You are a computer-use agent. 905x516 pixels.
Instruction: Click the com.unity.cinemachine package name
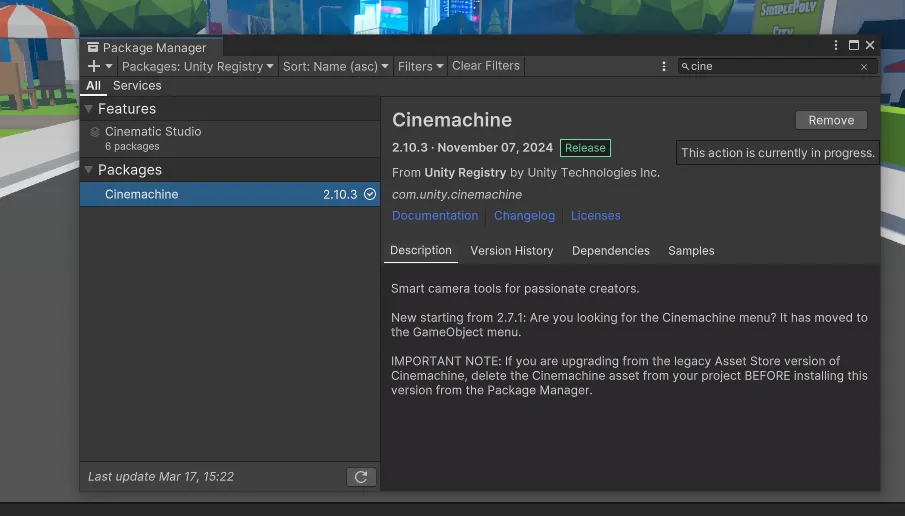click(x=457, y=195)
